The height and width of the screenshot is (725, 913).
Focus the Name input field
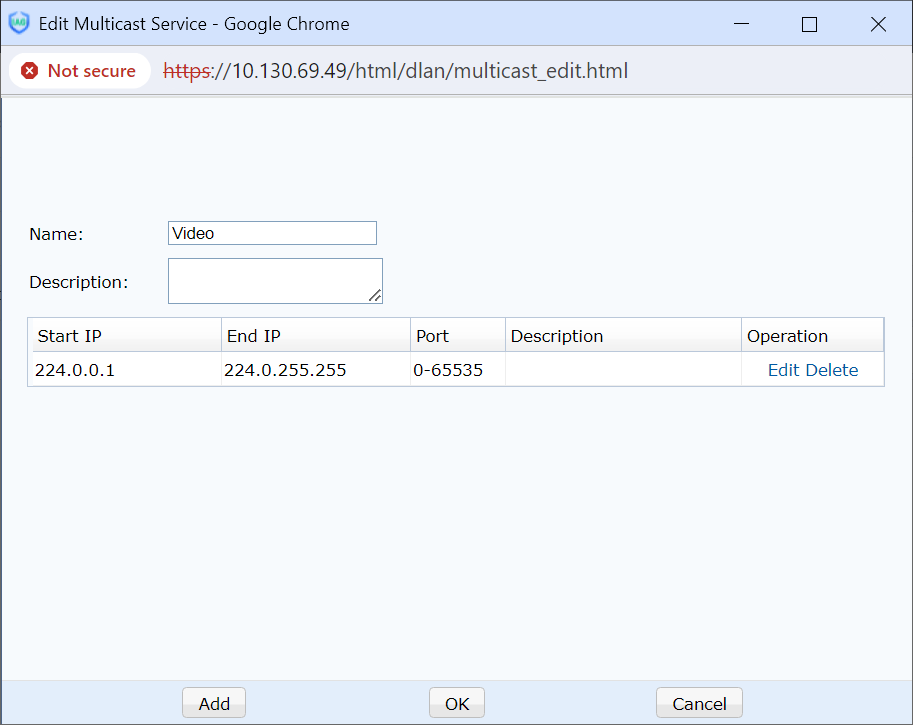pyautogui.click(x=272, y=233)
